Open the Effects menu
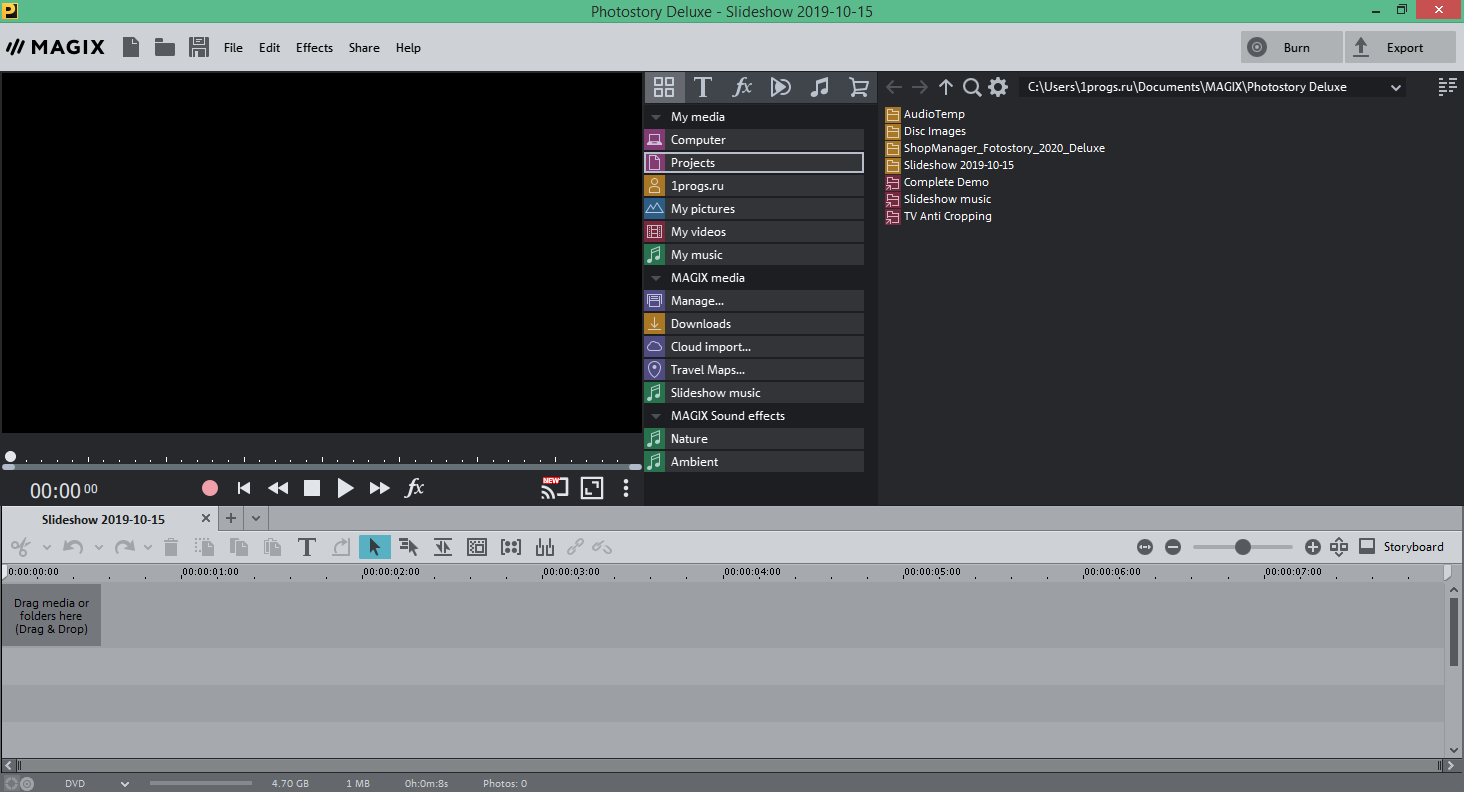 point(314,47)
